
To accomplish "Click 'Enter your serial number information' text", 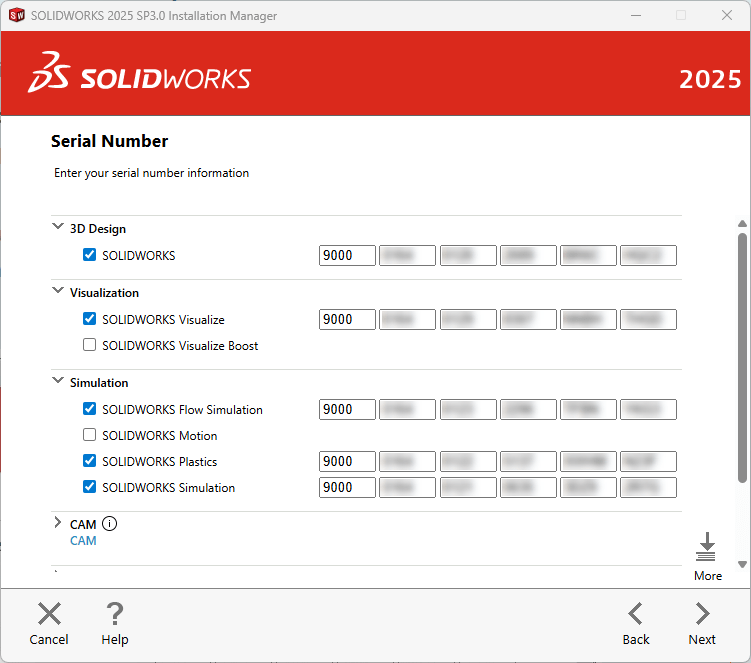I will [x=151, y=173].
